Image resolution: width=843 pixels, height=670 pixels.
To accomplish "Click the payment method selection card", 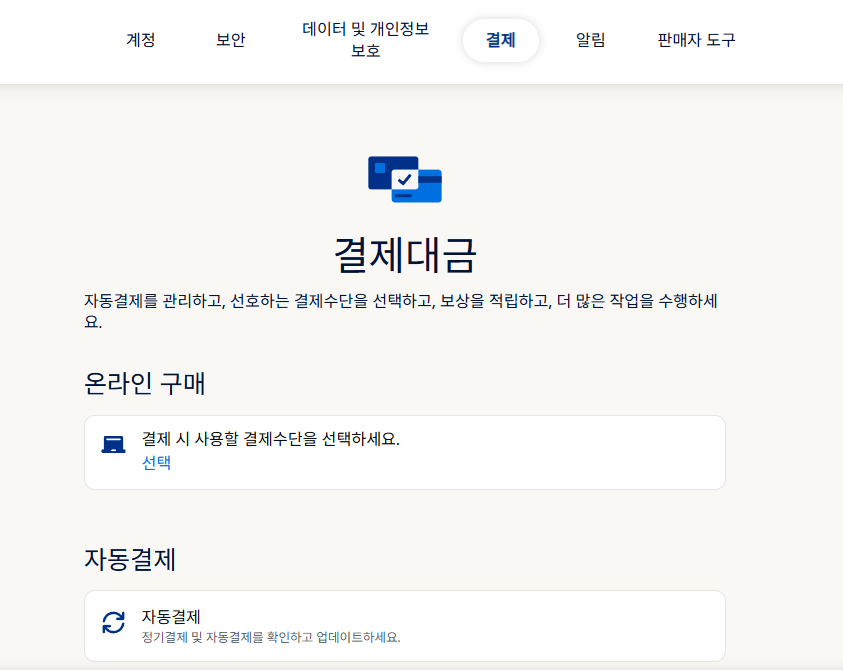I will point(403,452).
